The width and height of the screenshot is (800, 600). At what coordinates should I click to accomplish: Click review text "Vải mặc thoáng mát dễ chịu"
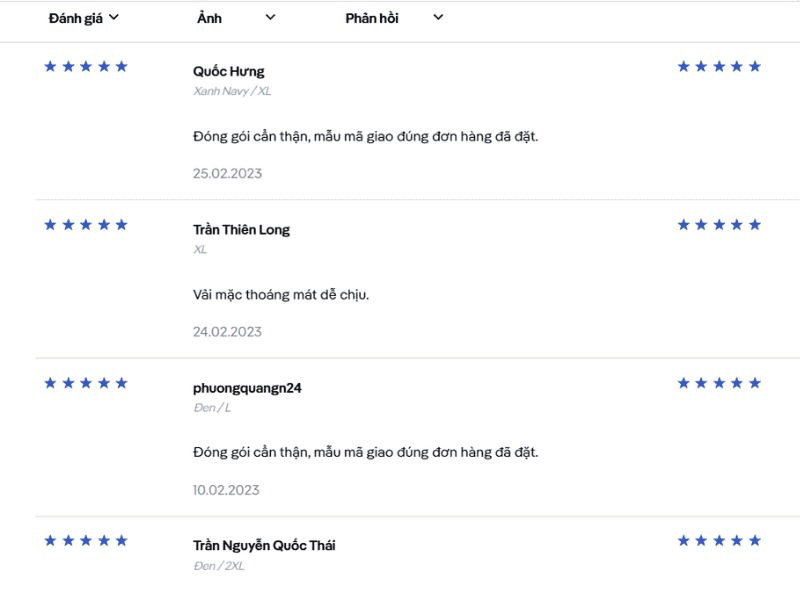[x=281, y=295]
